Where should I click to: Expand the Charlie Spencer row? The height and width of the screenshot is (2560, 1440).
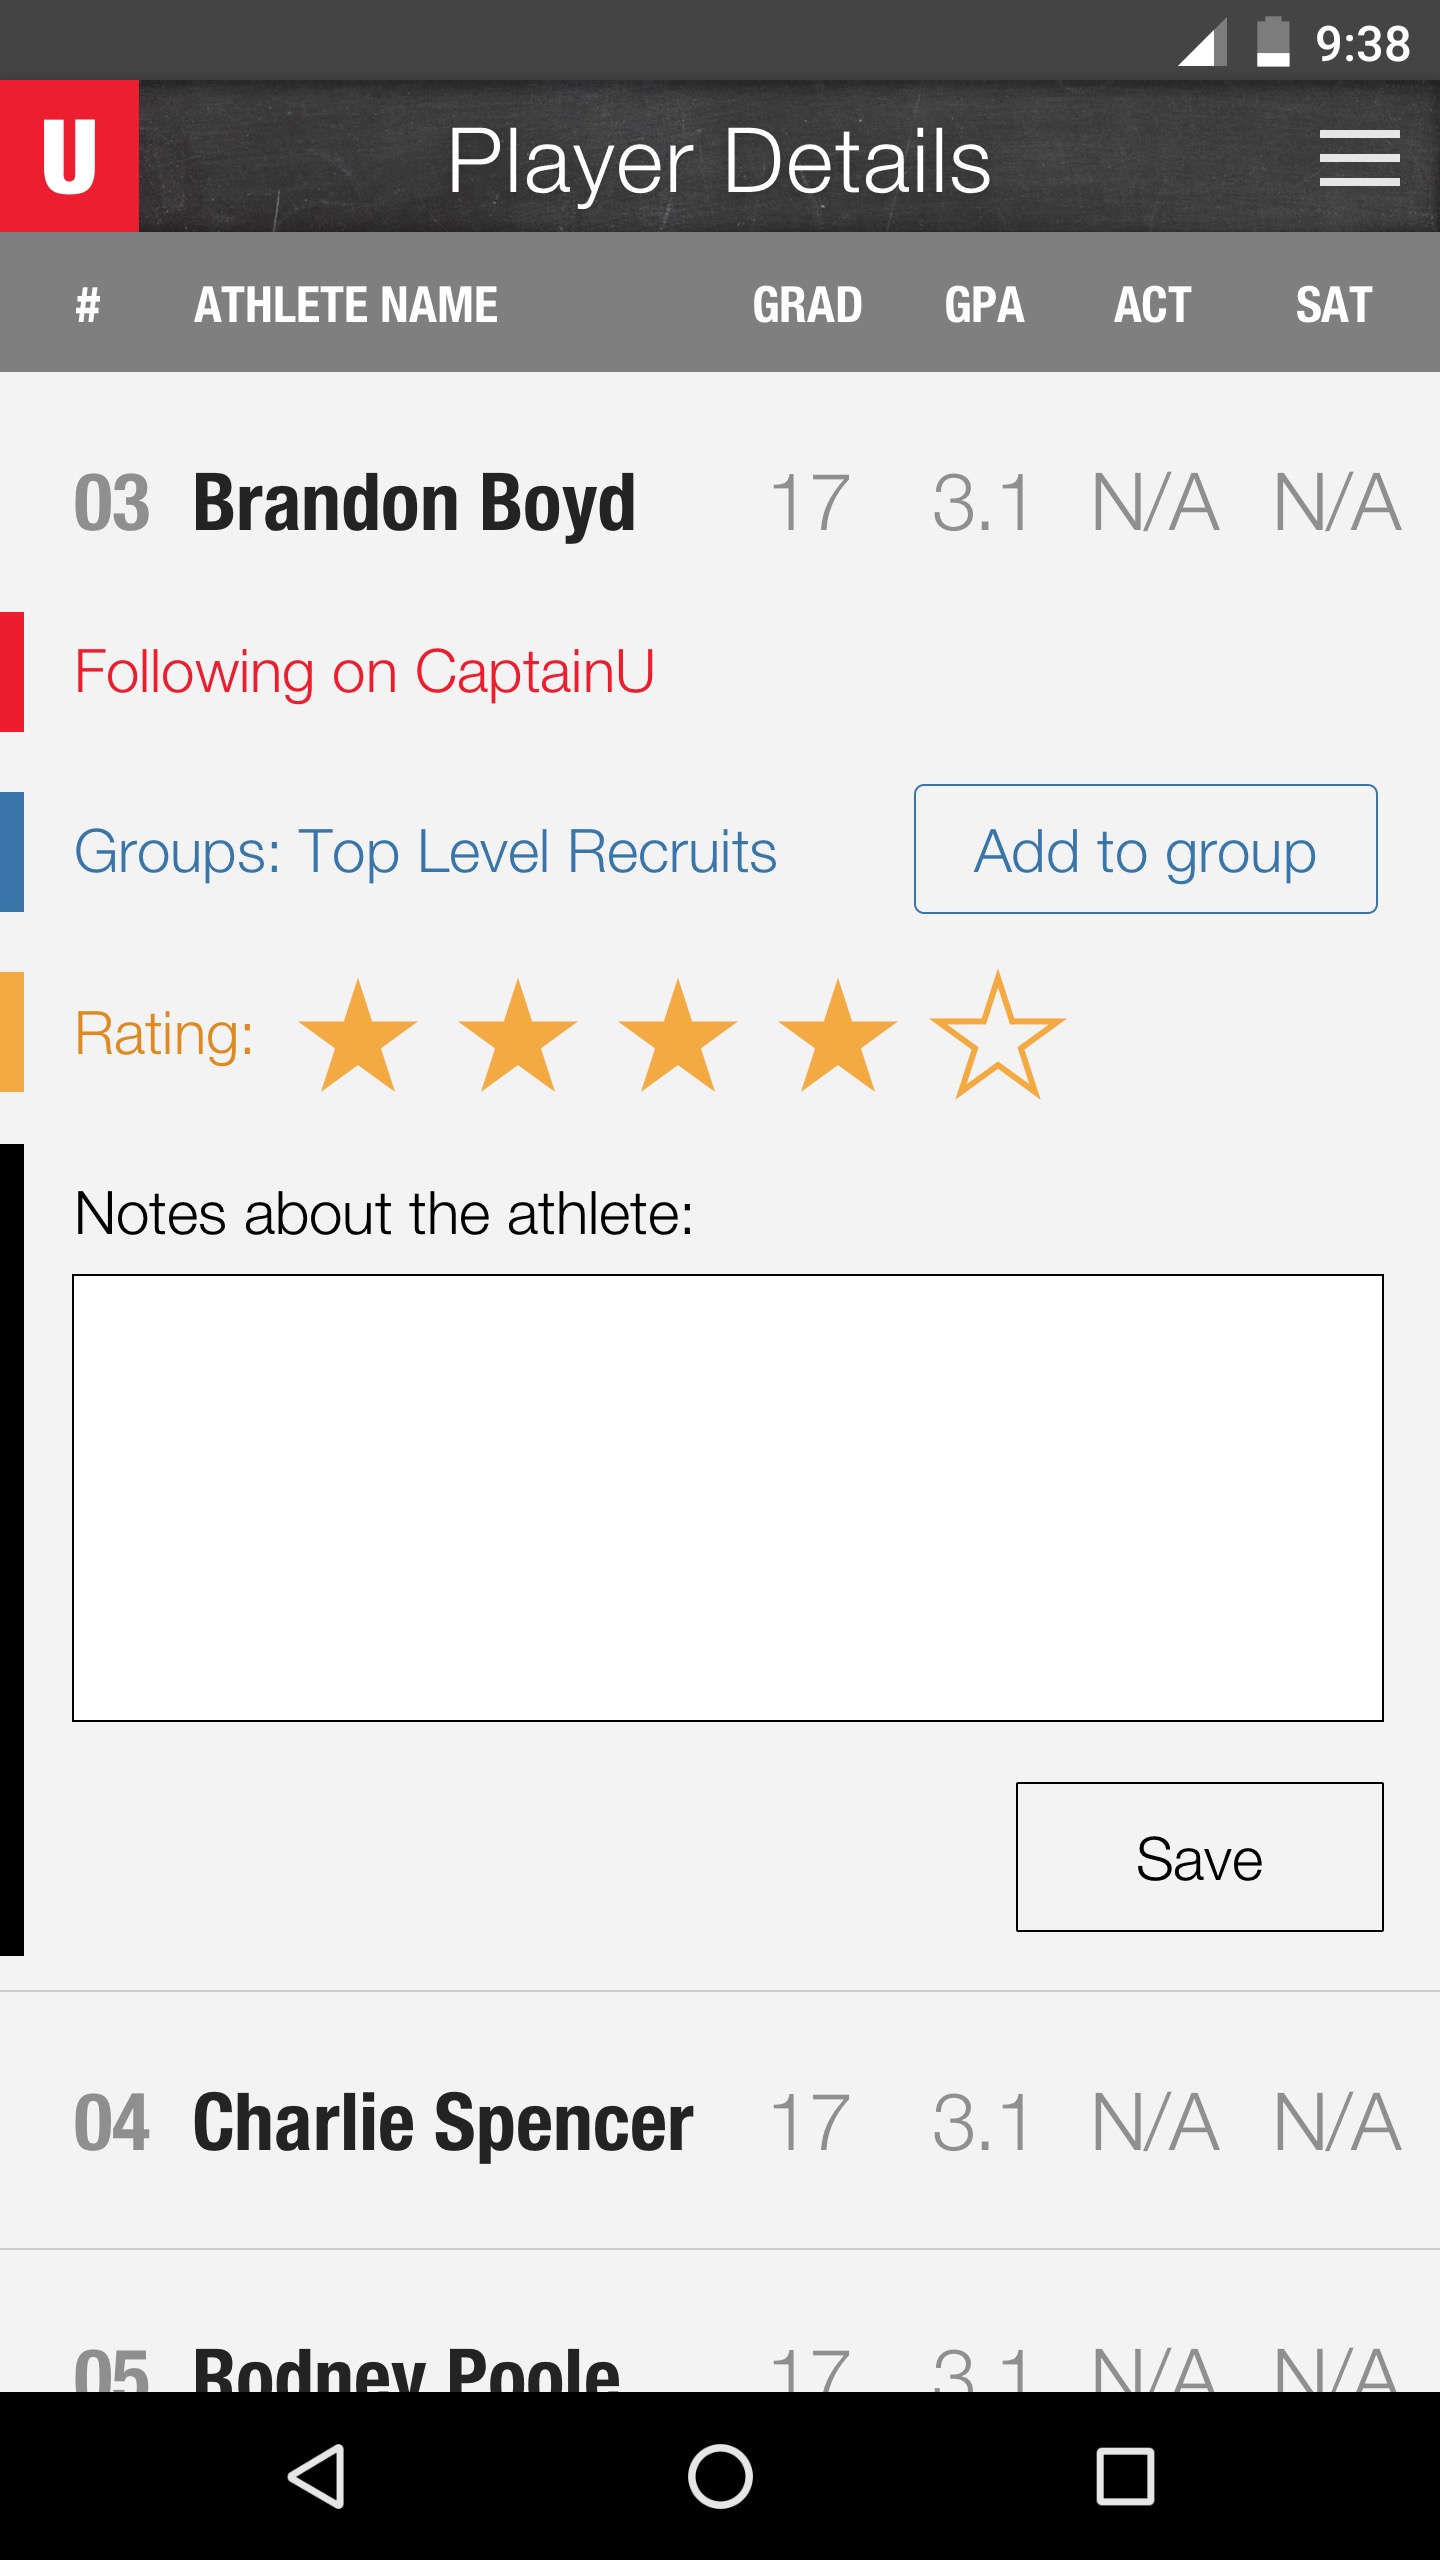click(x=720, y=2122)
